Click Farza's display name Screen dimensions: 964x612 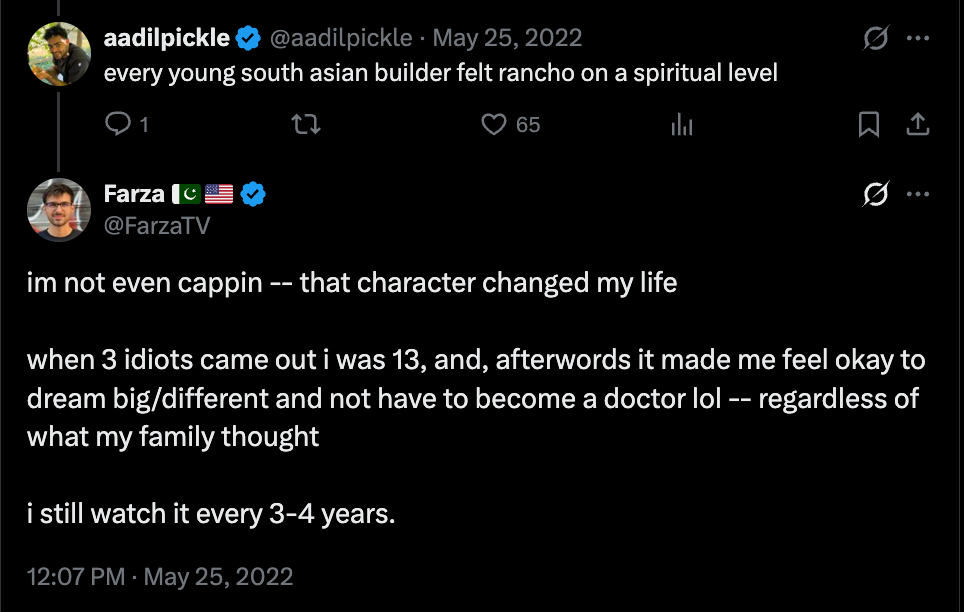tap(134, 194)
